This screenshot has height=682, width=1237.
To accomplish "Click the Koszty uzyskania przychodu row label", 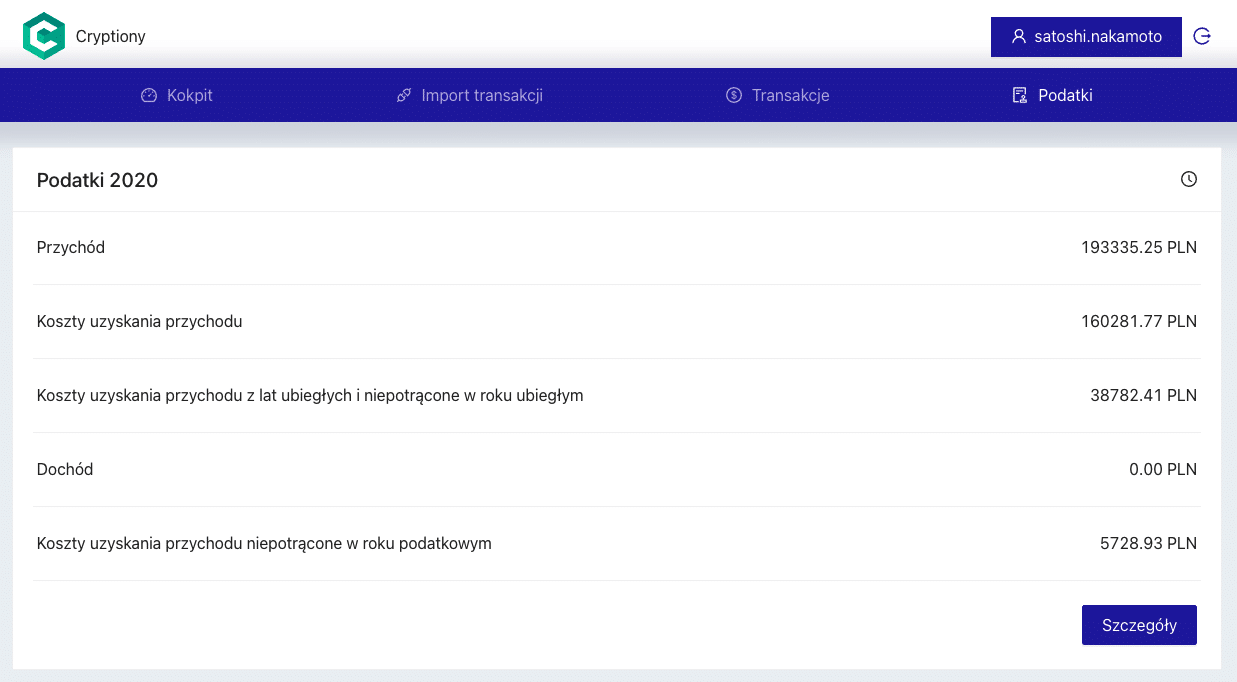I will 140,322.
